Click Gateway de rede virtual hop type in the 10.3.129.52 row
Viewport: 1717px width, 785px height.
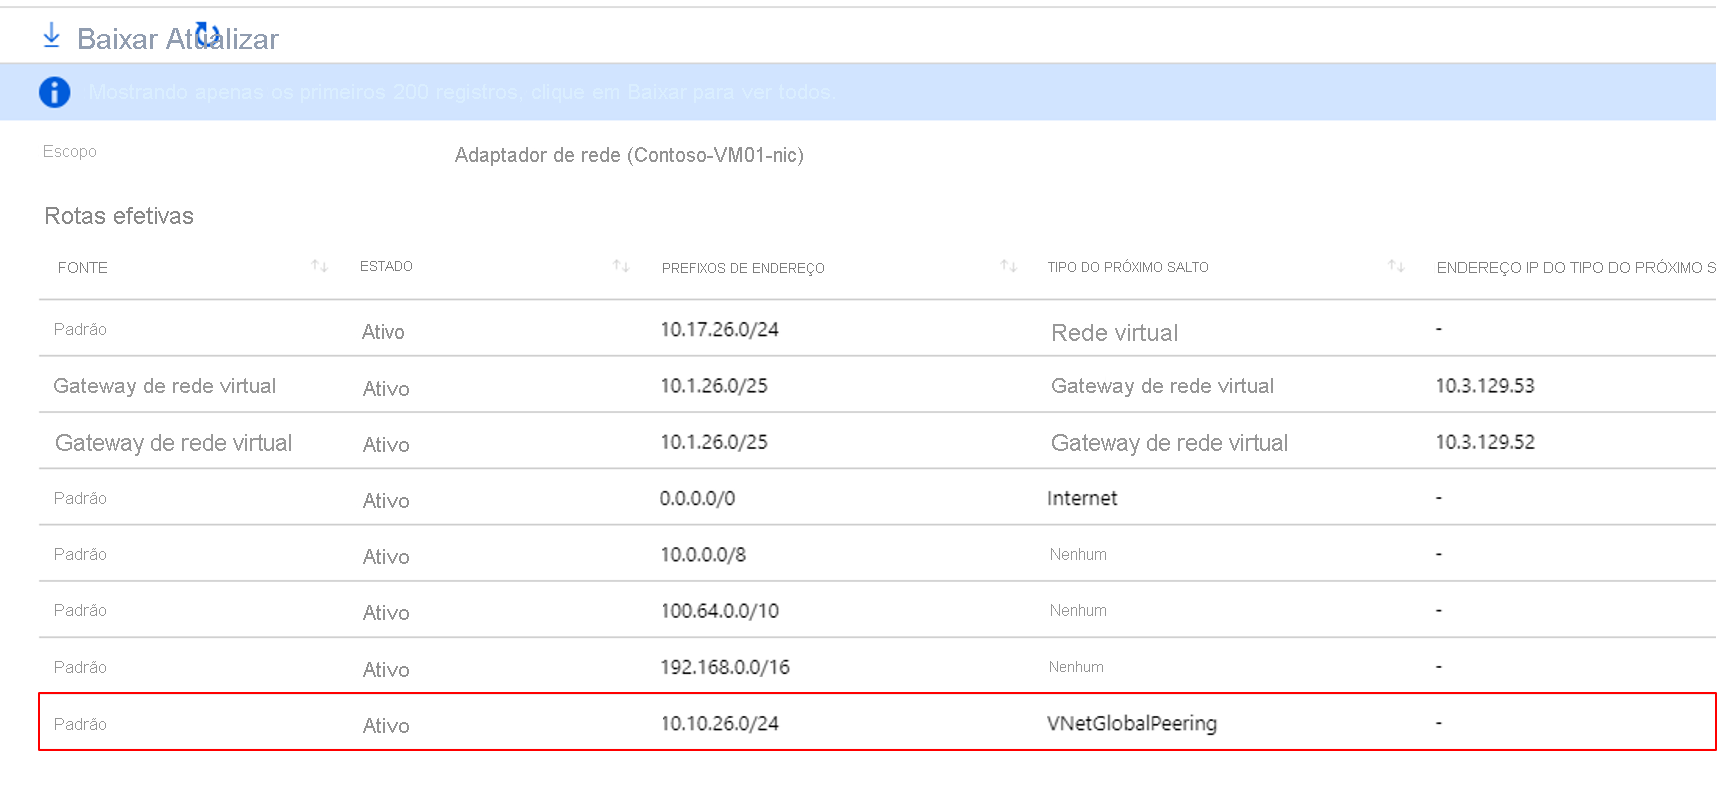point(1169,443)
